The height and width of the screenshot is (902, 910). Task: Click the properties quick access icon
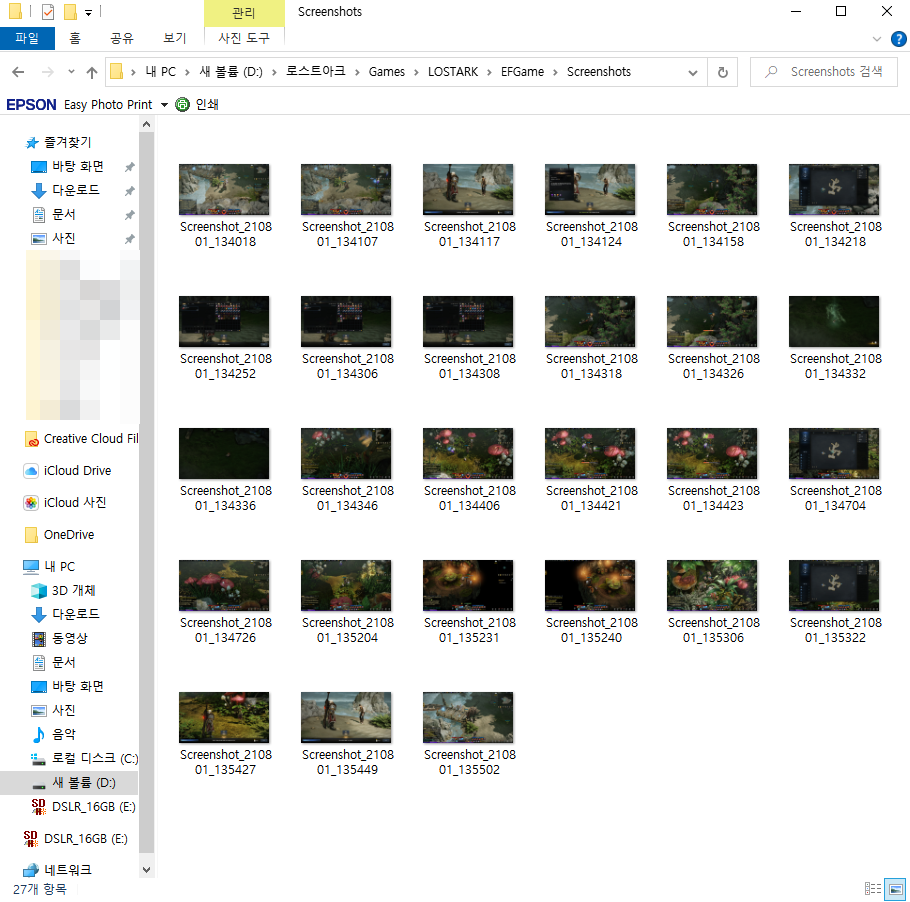coord(48,11)
